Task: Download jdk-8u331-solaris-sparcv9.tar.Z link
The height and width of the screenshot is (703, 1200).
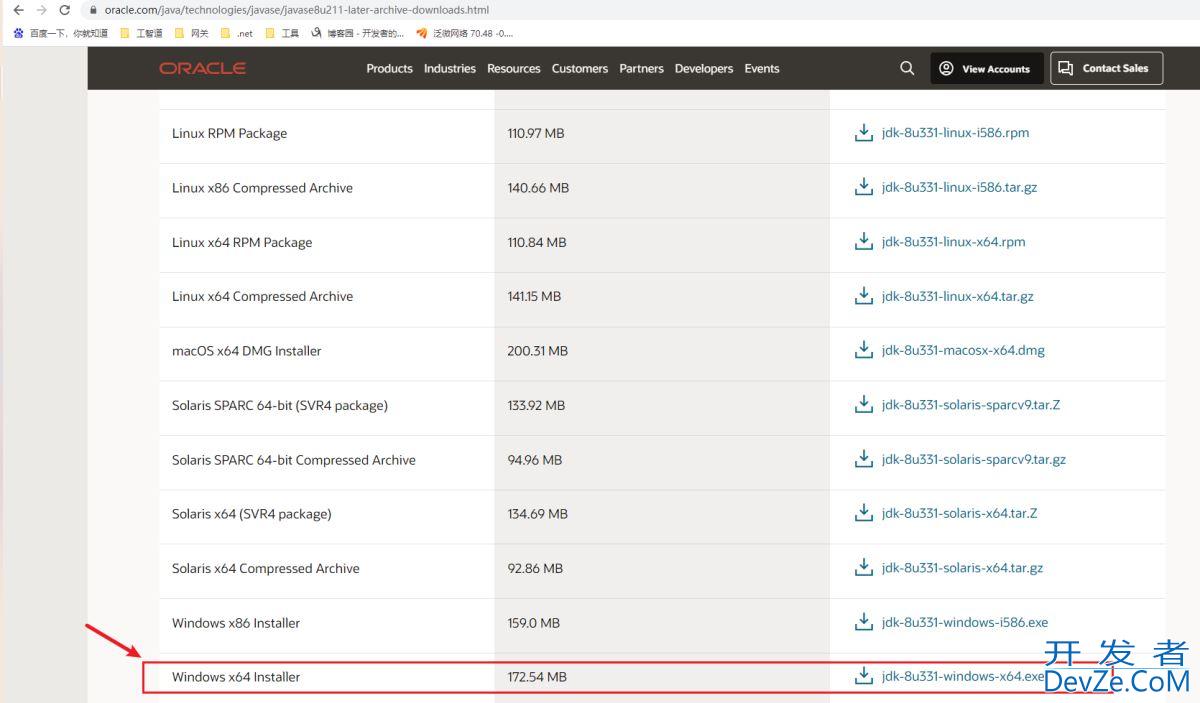Action: [971, 405]
